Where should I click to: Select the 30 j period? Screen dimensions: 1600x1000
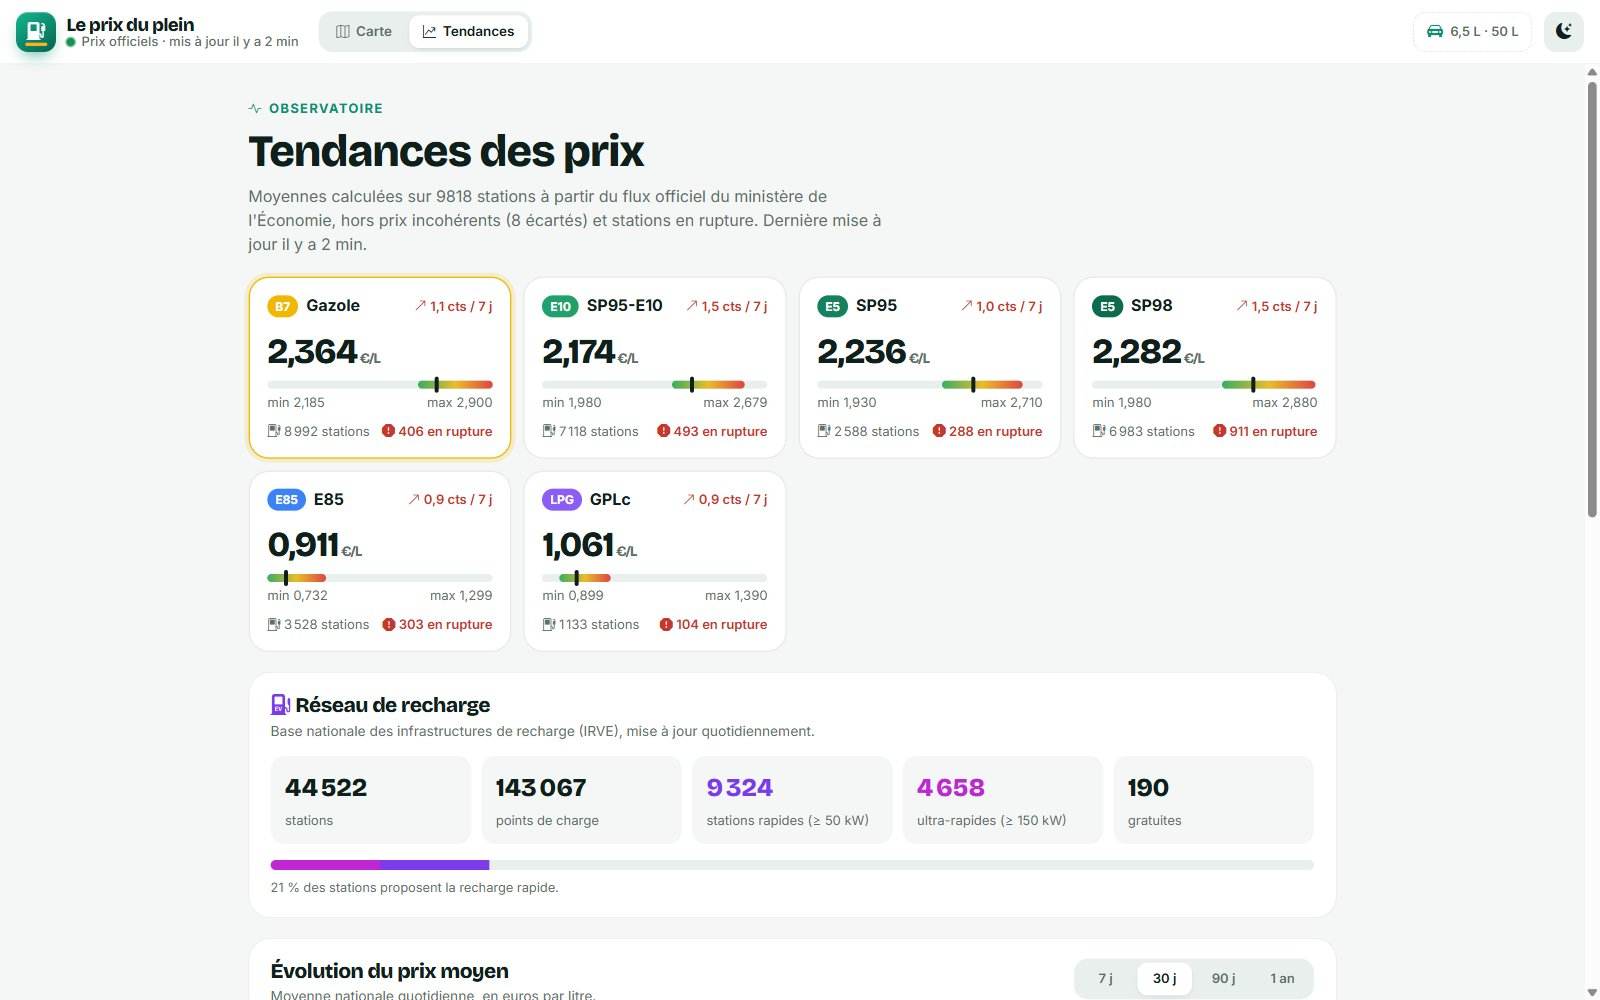tap(1164, 978)
